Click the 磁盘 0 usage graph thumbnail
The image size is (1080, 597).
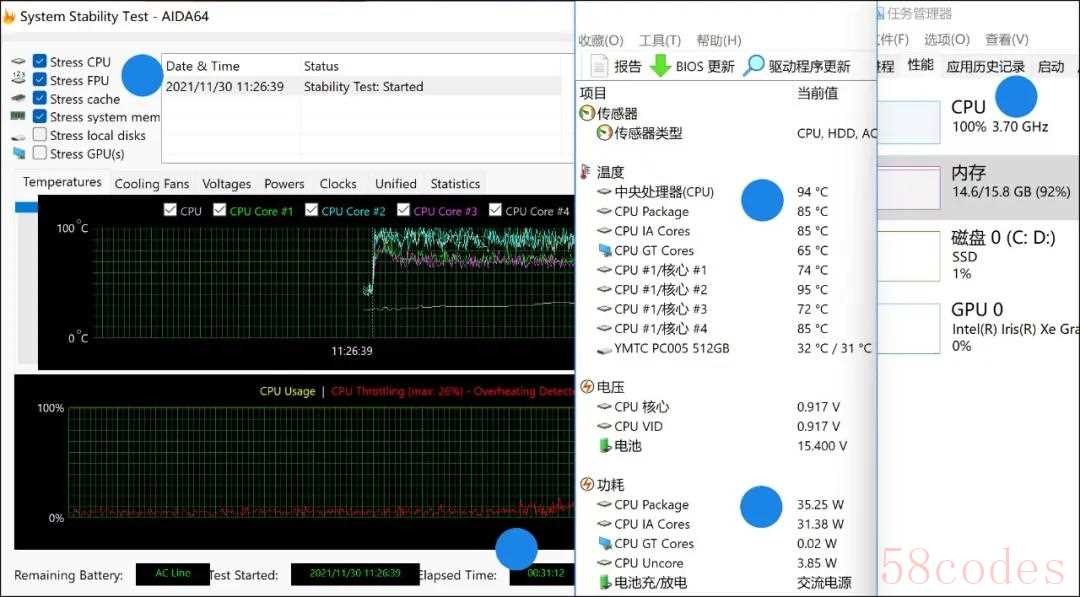909,256
